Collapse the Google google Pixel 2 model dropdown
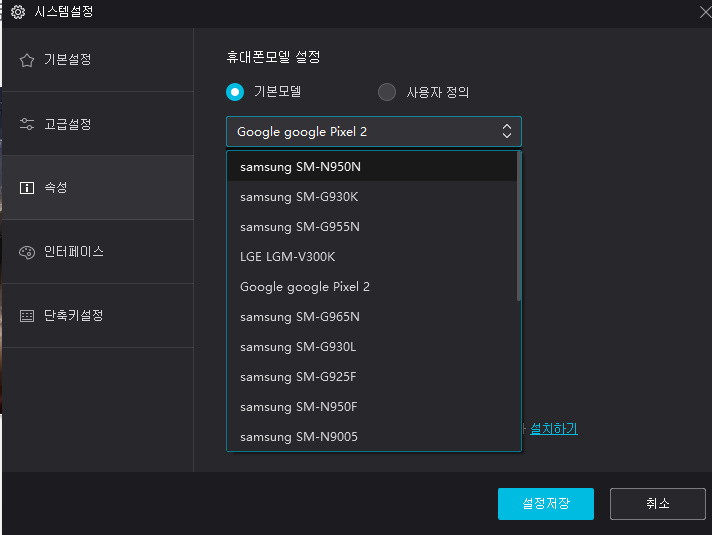Image resolution: width=712 pixels, height=535 pixels. [374, 132]
